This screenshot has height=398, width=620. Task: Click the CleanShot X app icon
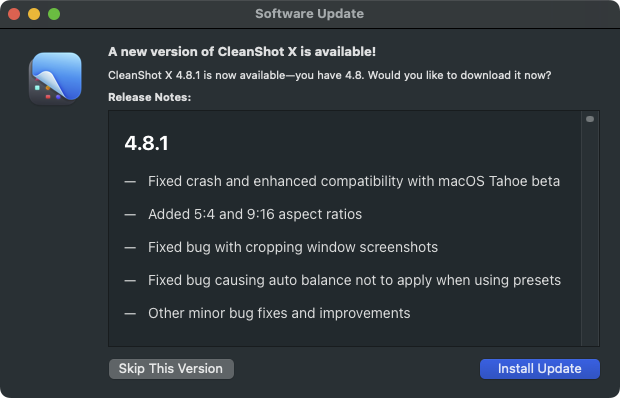(55, 79)
